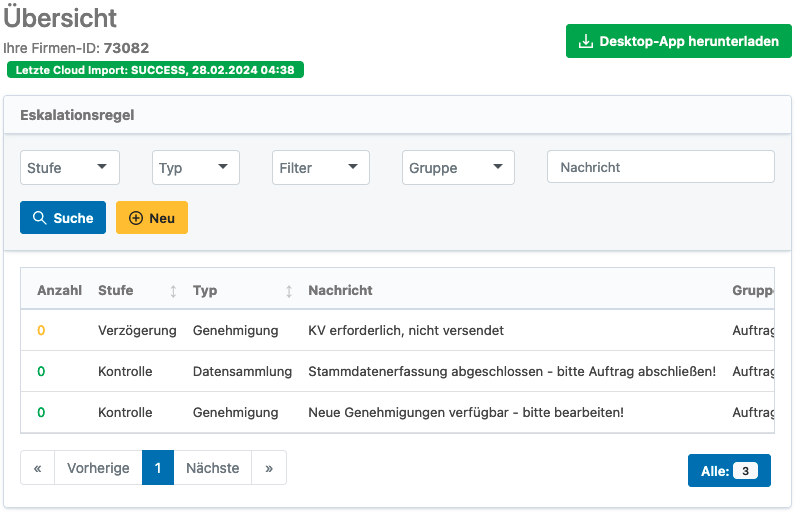Image resolution: width=796 pixels, height=512 pixels.
Task: Download the Desktop-App
Action: coord(679,42)
